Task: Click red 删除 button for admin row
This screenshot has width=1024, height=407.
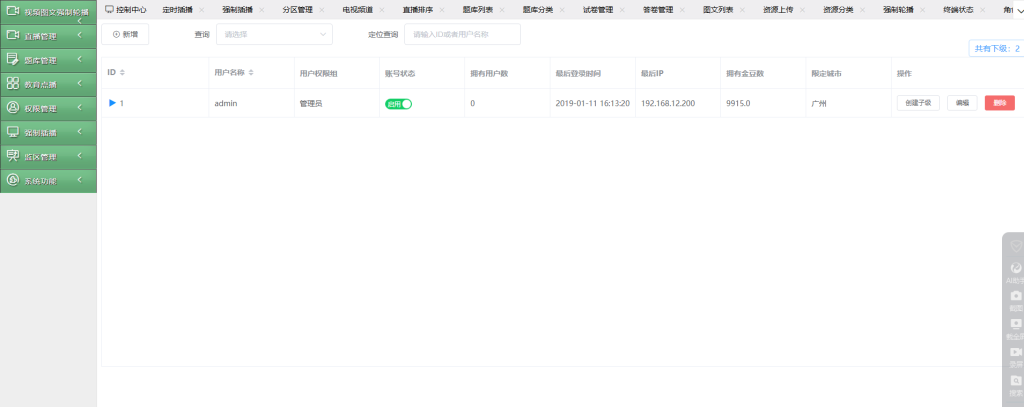Action: 1000,103
